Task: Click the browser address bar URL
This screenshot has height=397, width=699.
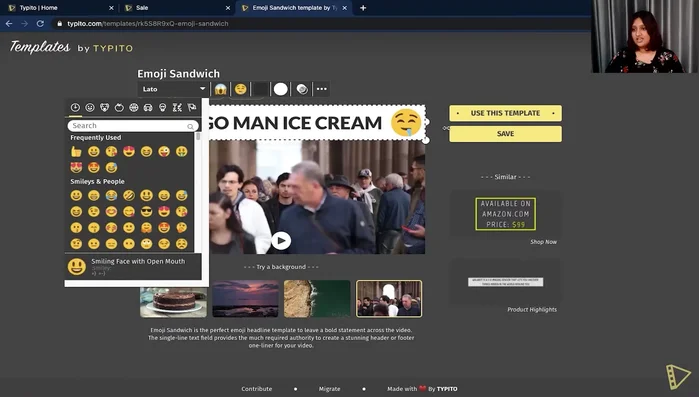Action: pyautogui.click(x=148, y=24)
